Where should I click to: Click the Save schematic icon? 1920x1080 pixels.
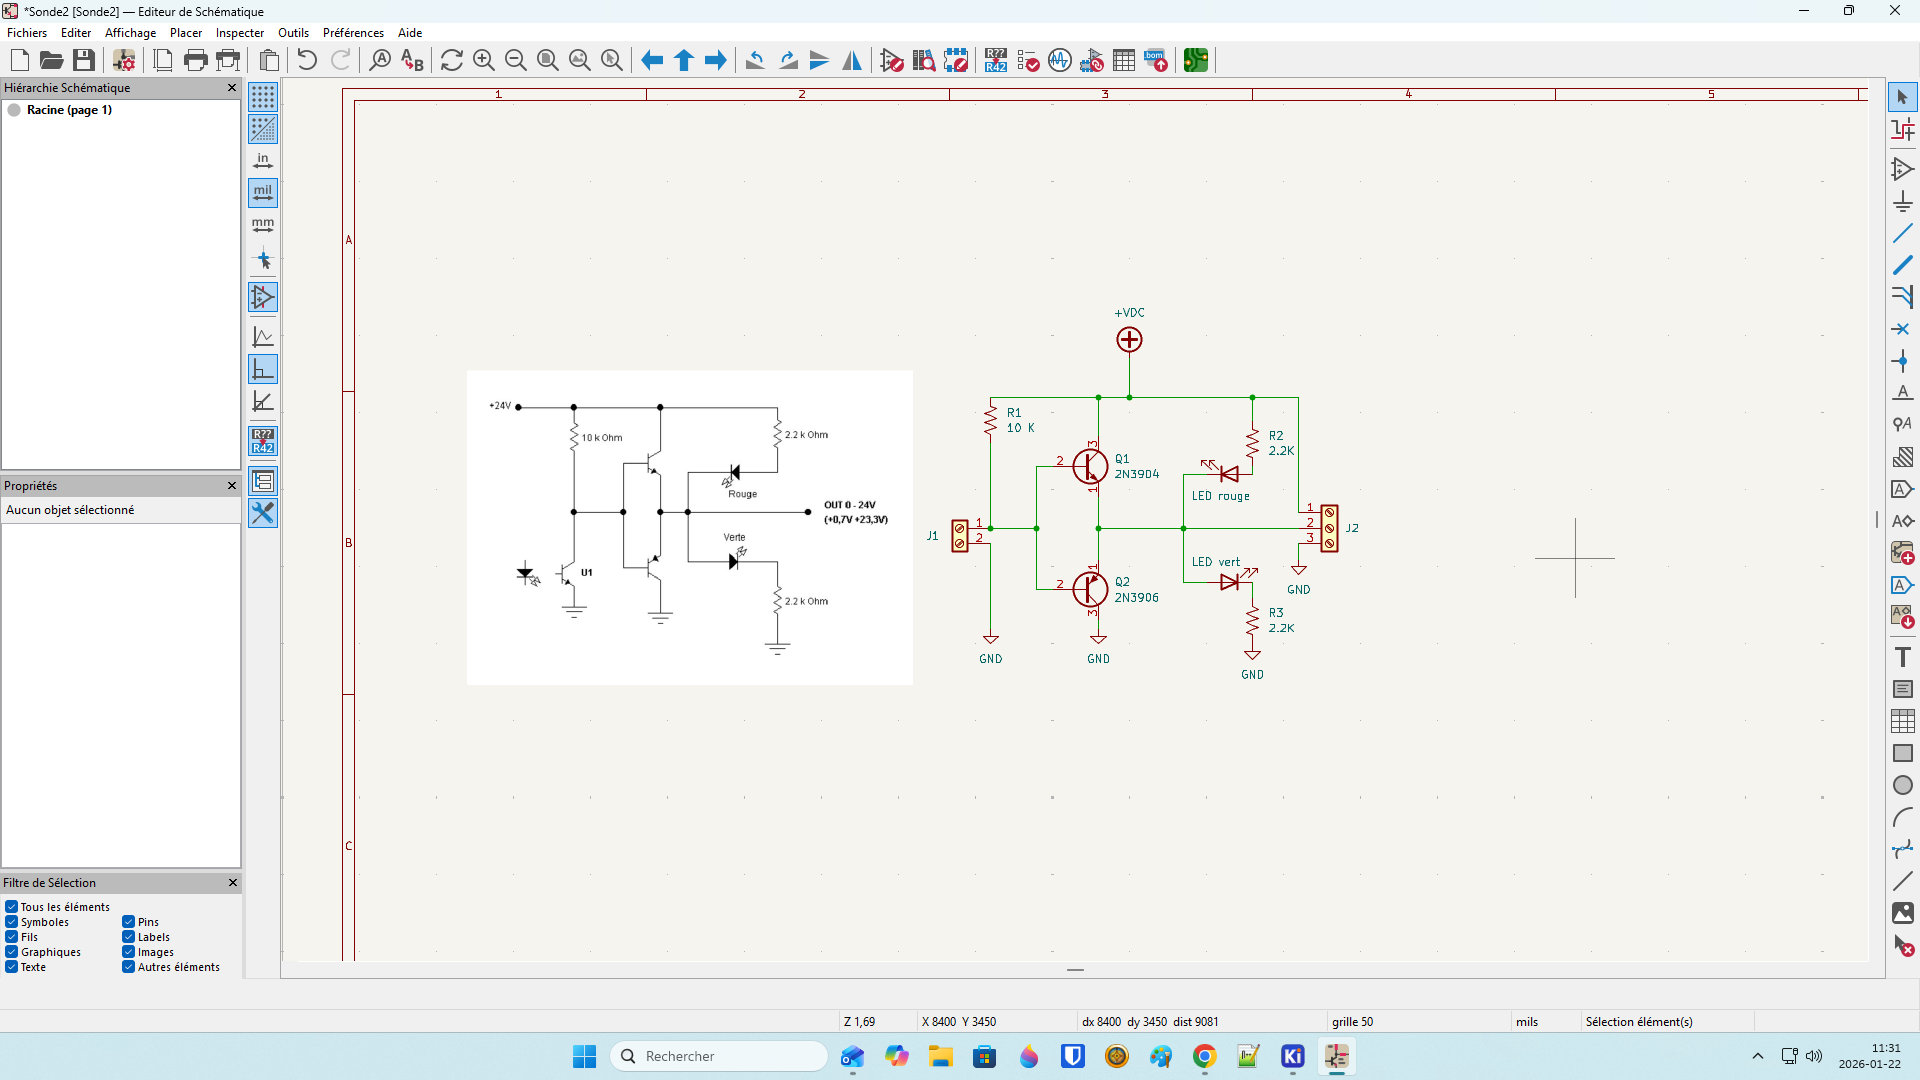point(84,60)
